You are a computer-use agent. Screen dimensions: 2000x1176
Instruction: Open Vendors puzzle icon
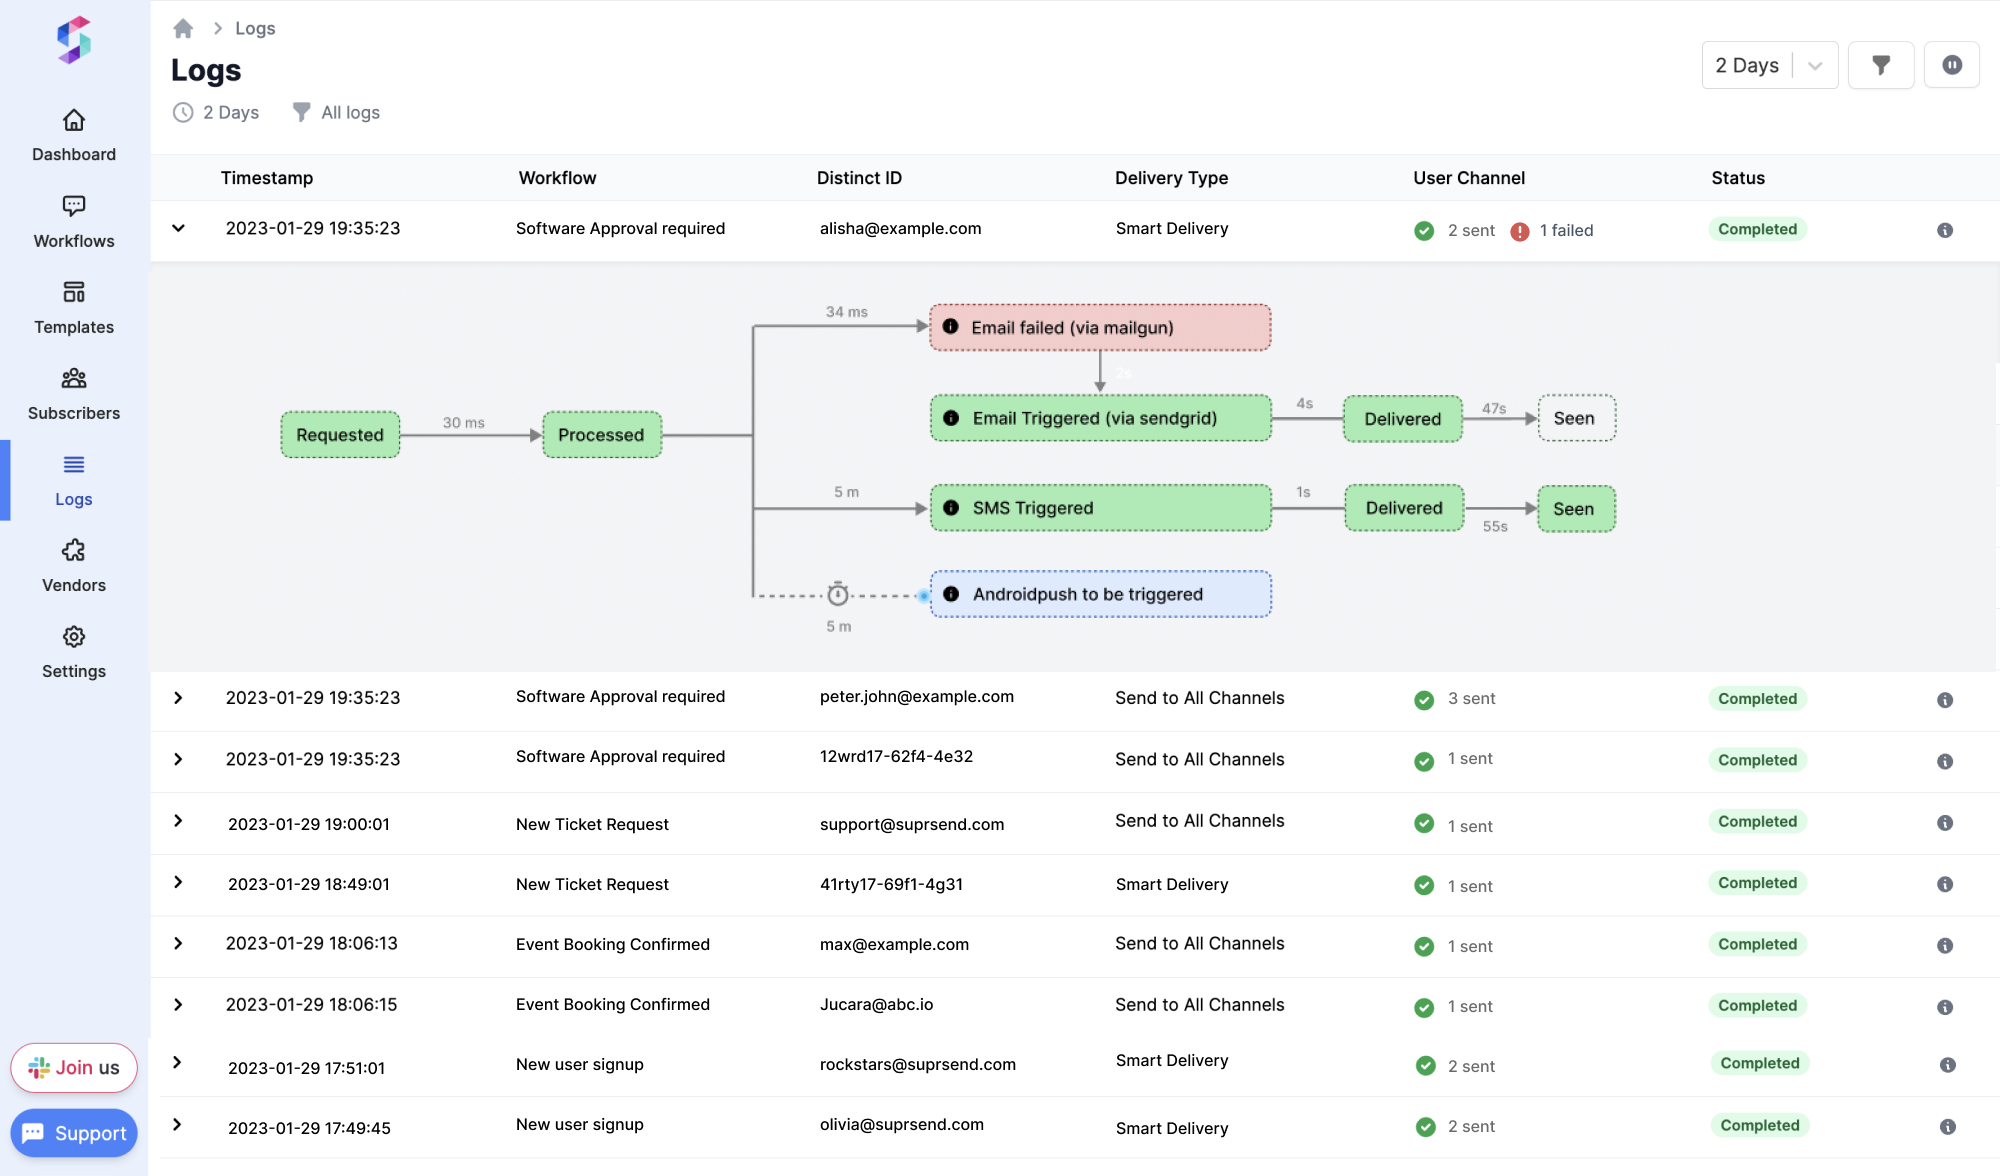(74, 551)
